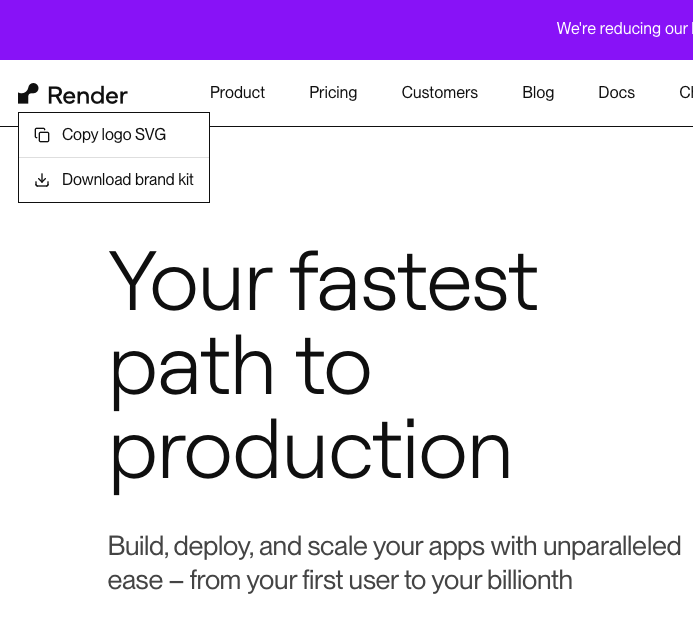Click the "path to" headline line
693x629 pixels.
point(240,367)
